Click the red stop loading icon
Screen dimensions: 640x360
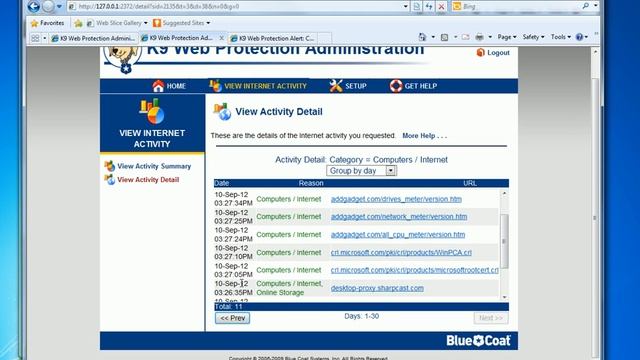coord(441,6)
